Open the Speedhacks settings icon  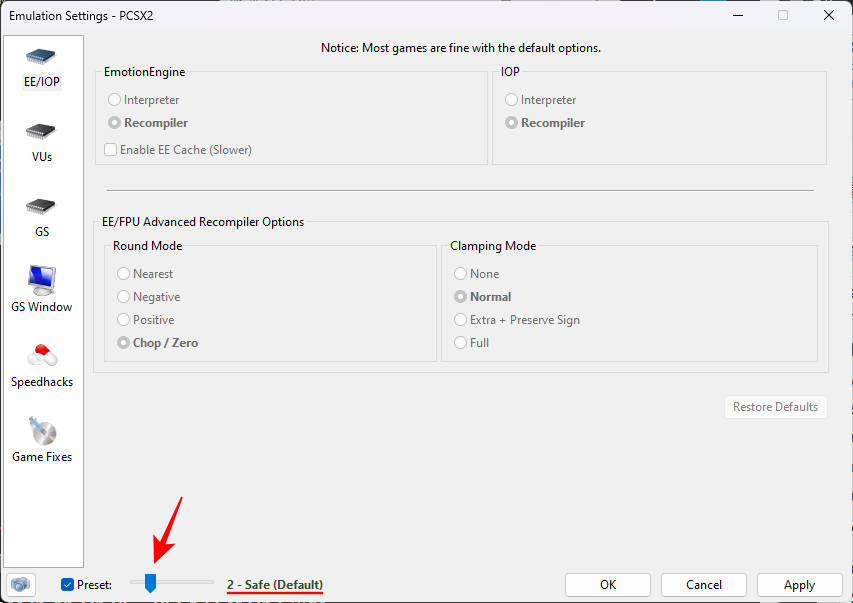(x=42, y=356)
